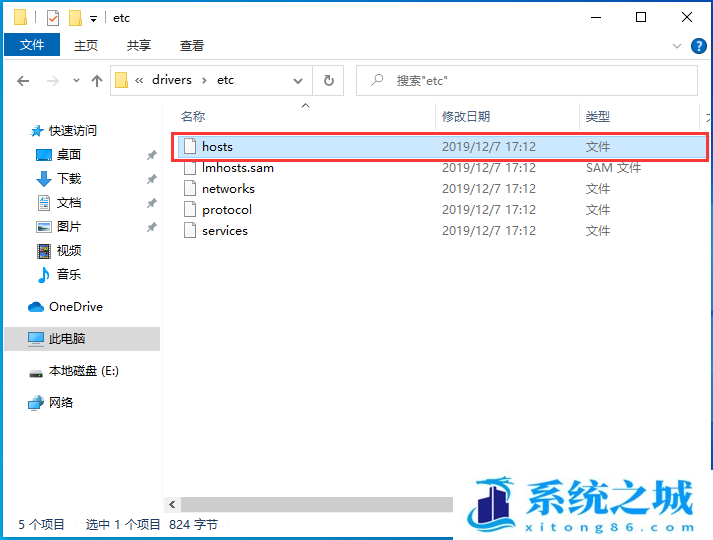This screenshot has height=540, width=713.
Task: Open the blue Help question mark icon
Action: tap(698, 46)
